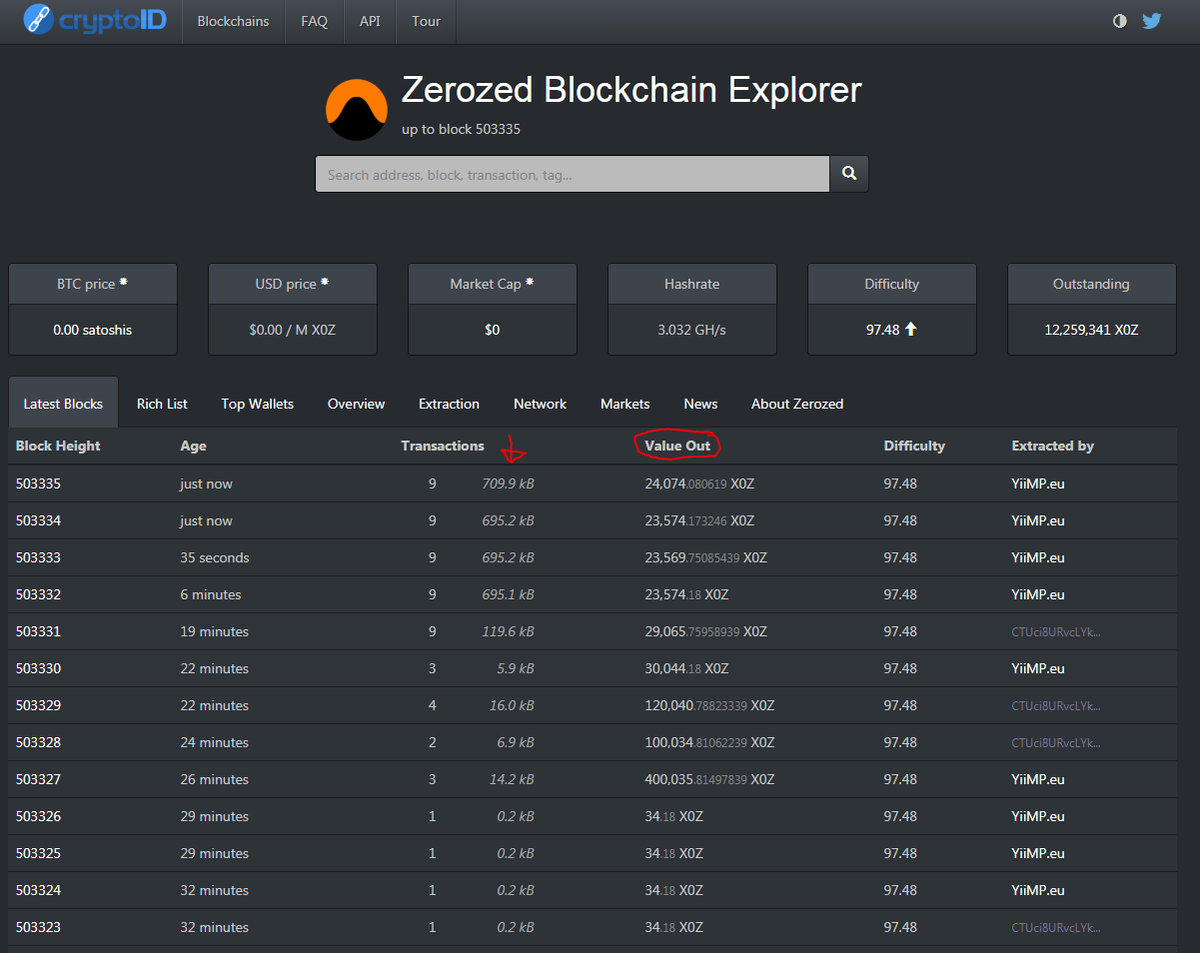The width and height of the screenshot is (1200, 953).
Task: Open block 503323
Action: (38, 927)
